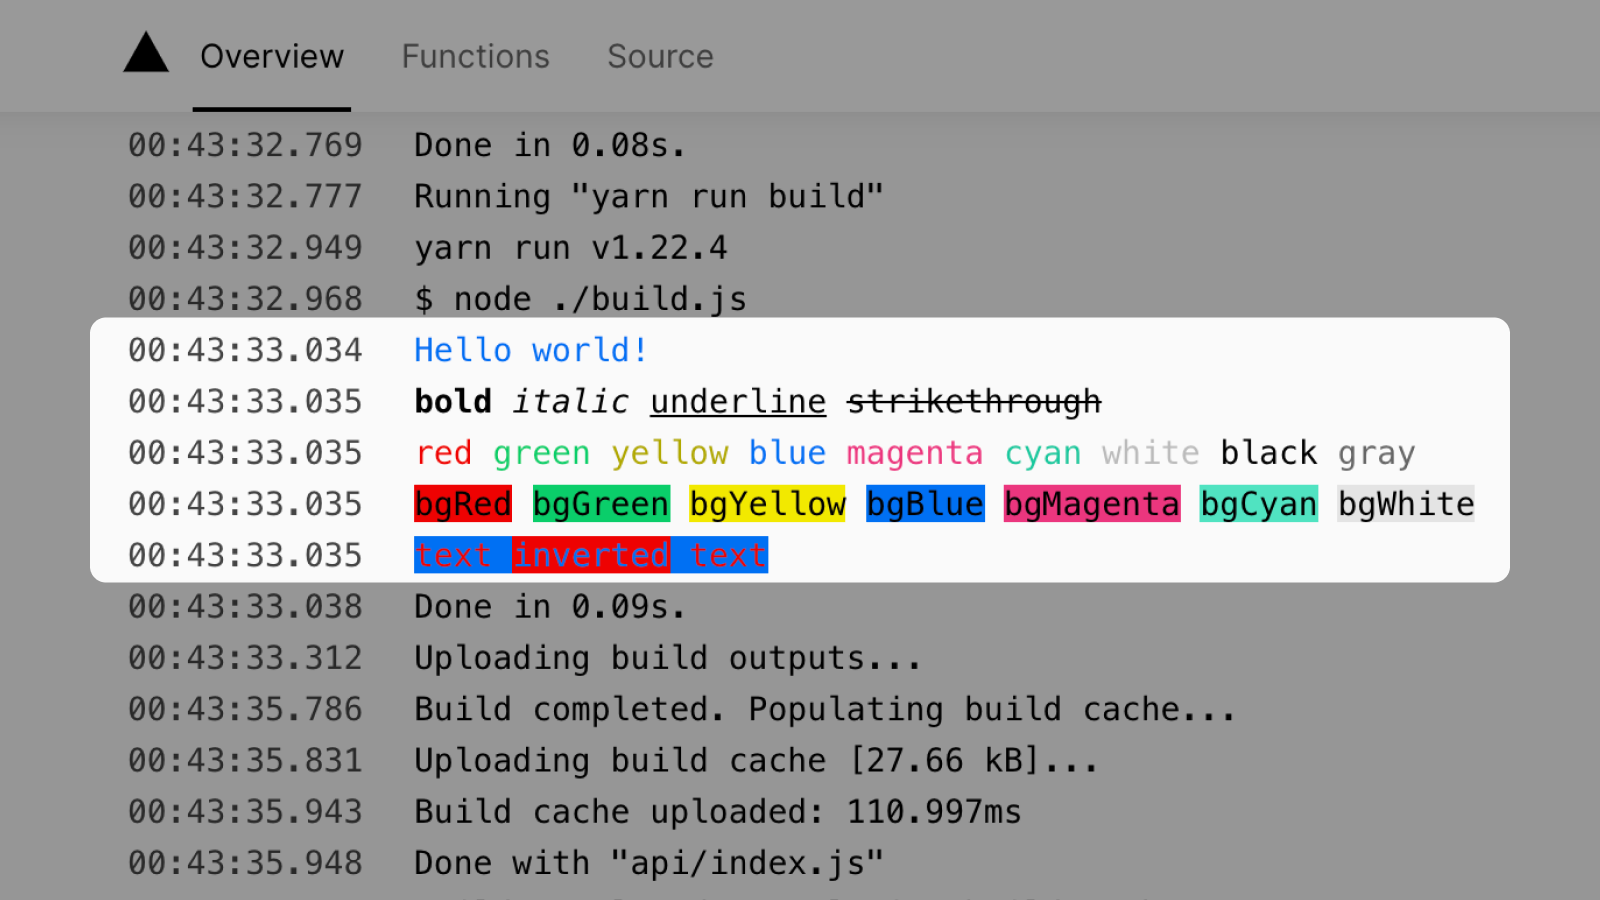Switch to the Functions tab
The width and height of the screenshot is (1600, 900).
click(475, 57)
